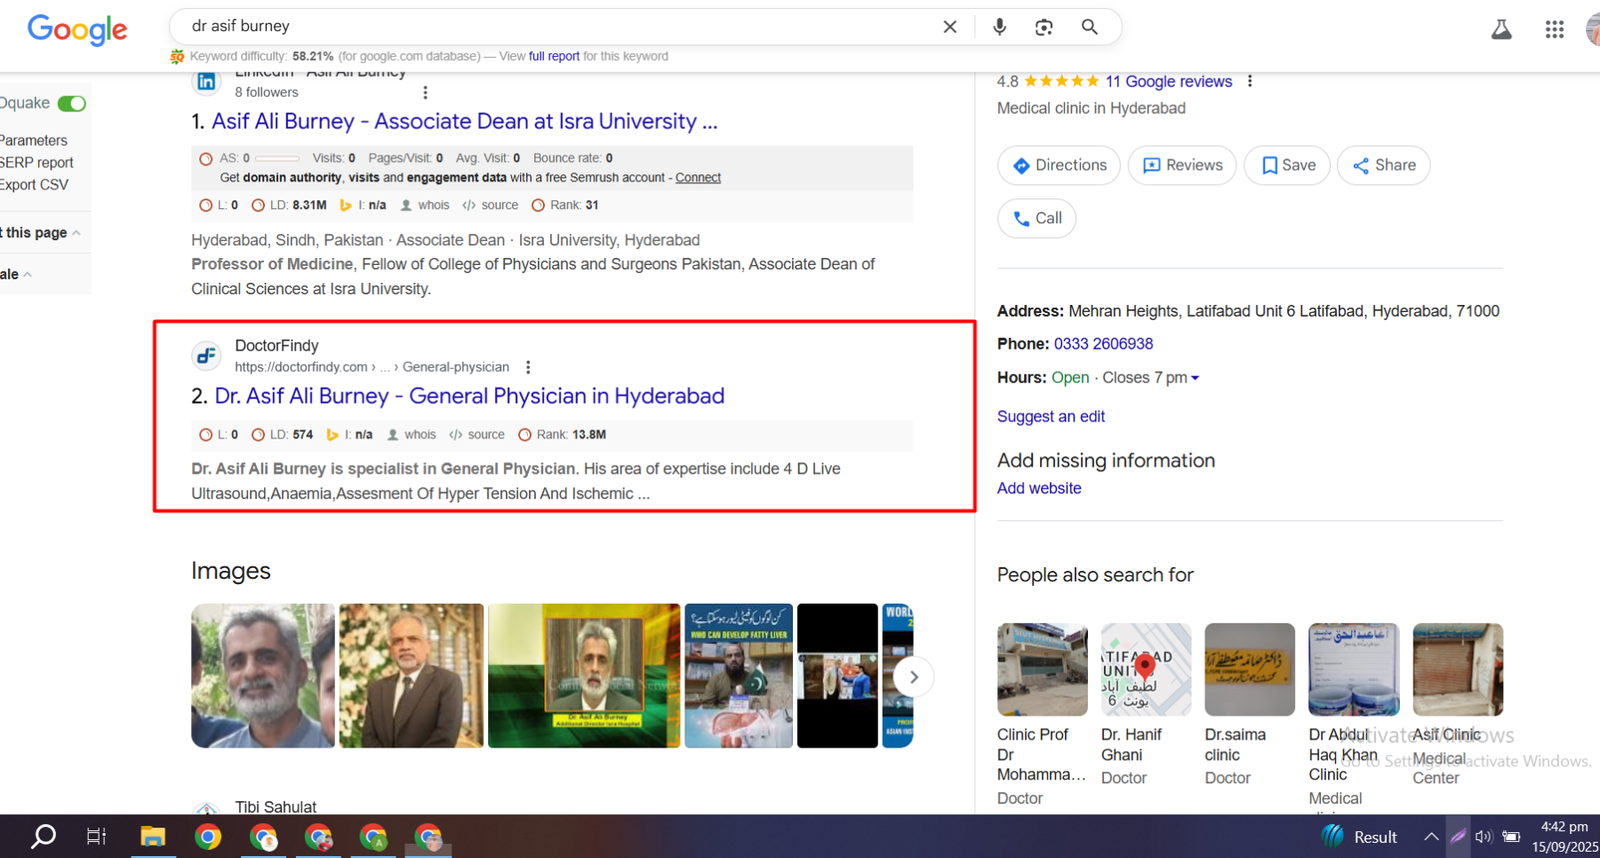Viewport: 1600px width, 858px height.
Task: Show next images with the arrow
Action: (913, 677)
